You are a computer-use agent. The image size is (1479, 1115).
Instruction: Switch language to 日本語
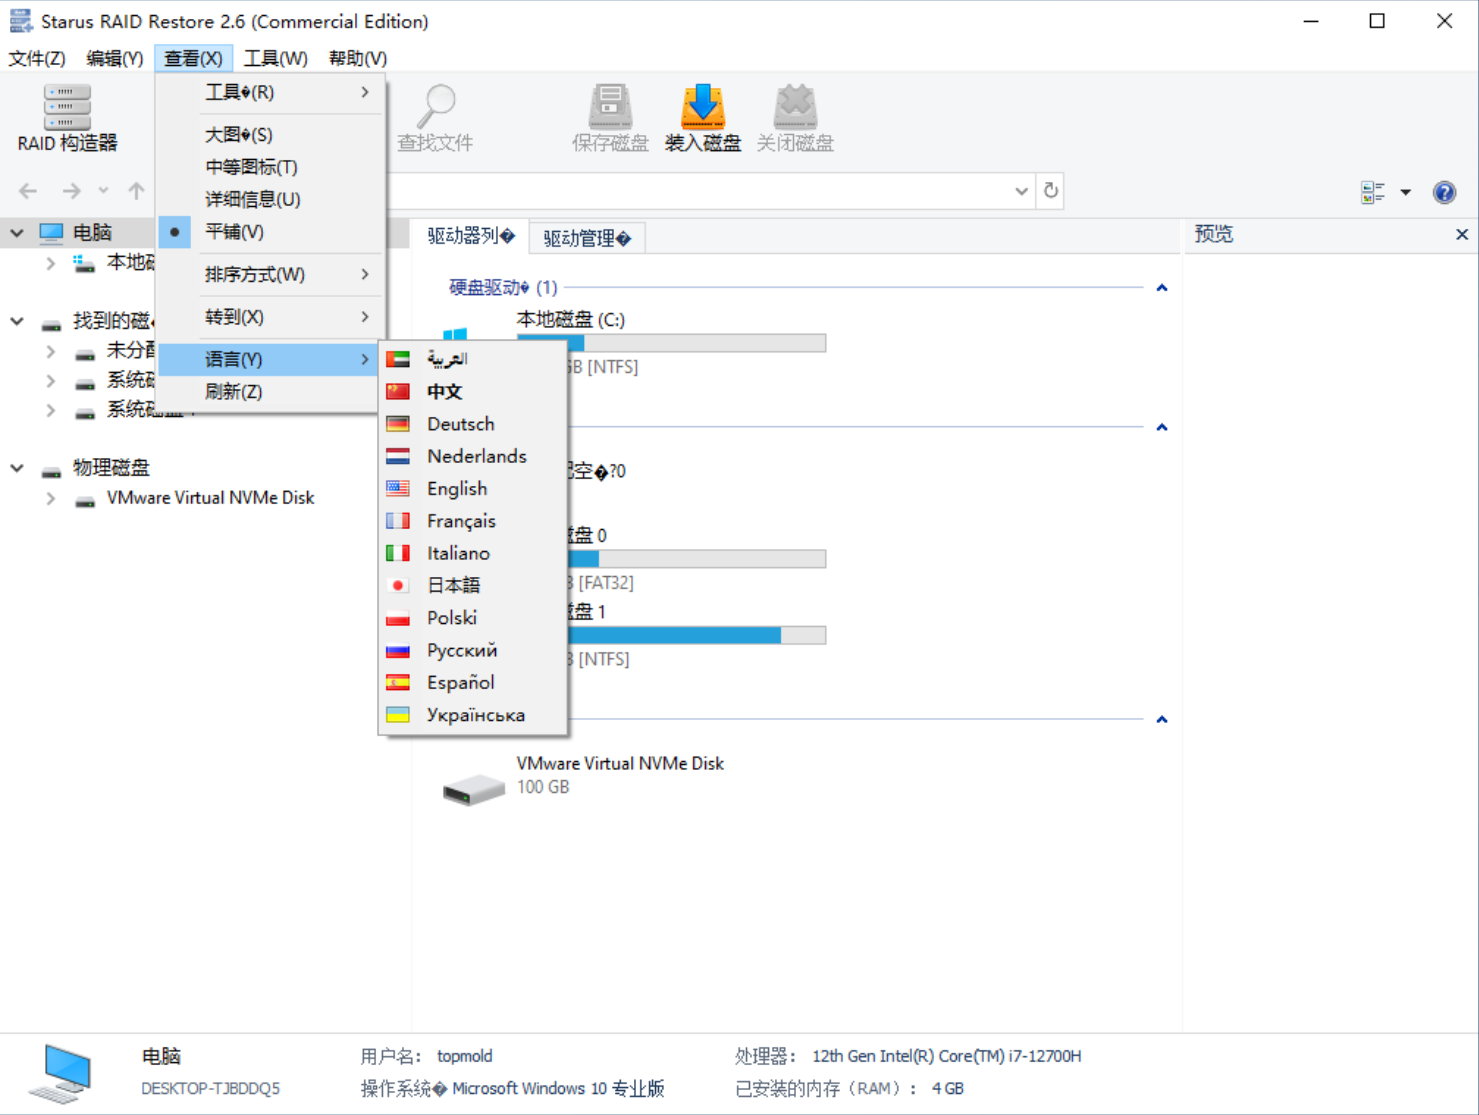pos(473,585)
